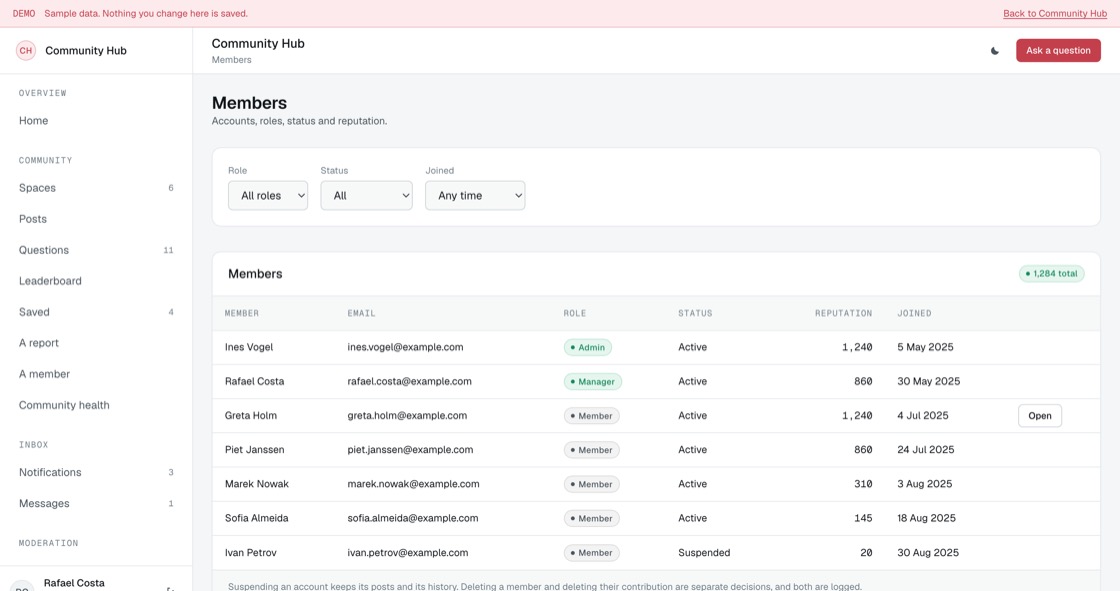Click the Manager role badge
Viewport: 1120px width, 591px height.
592,382
